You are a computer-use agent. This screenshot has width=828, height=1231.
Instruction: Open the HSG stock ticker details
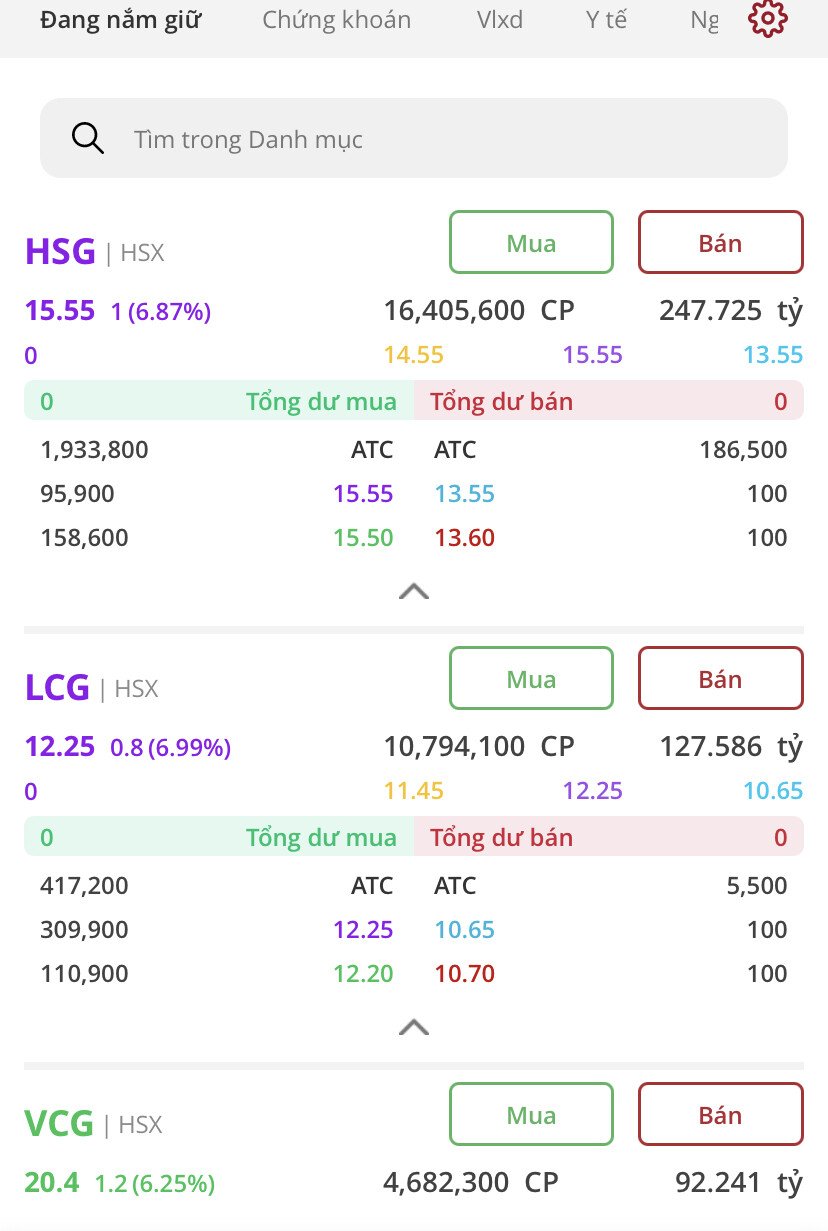[x=60, y=251]
